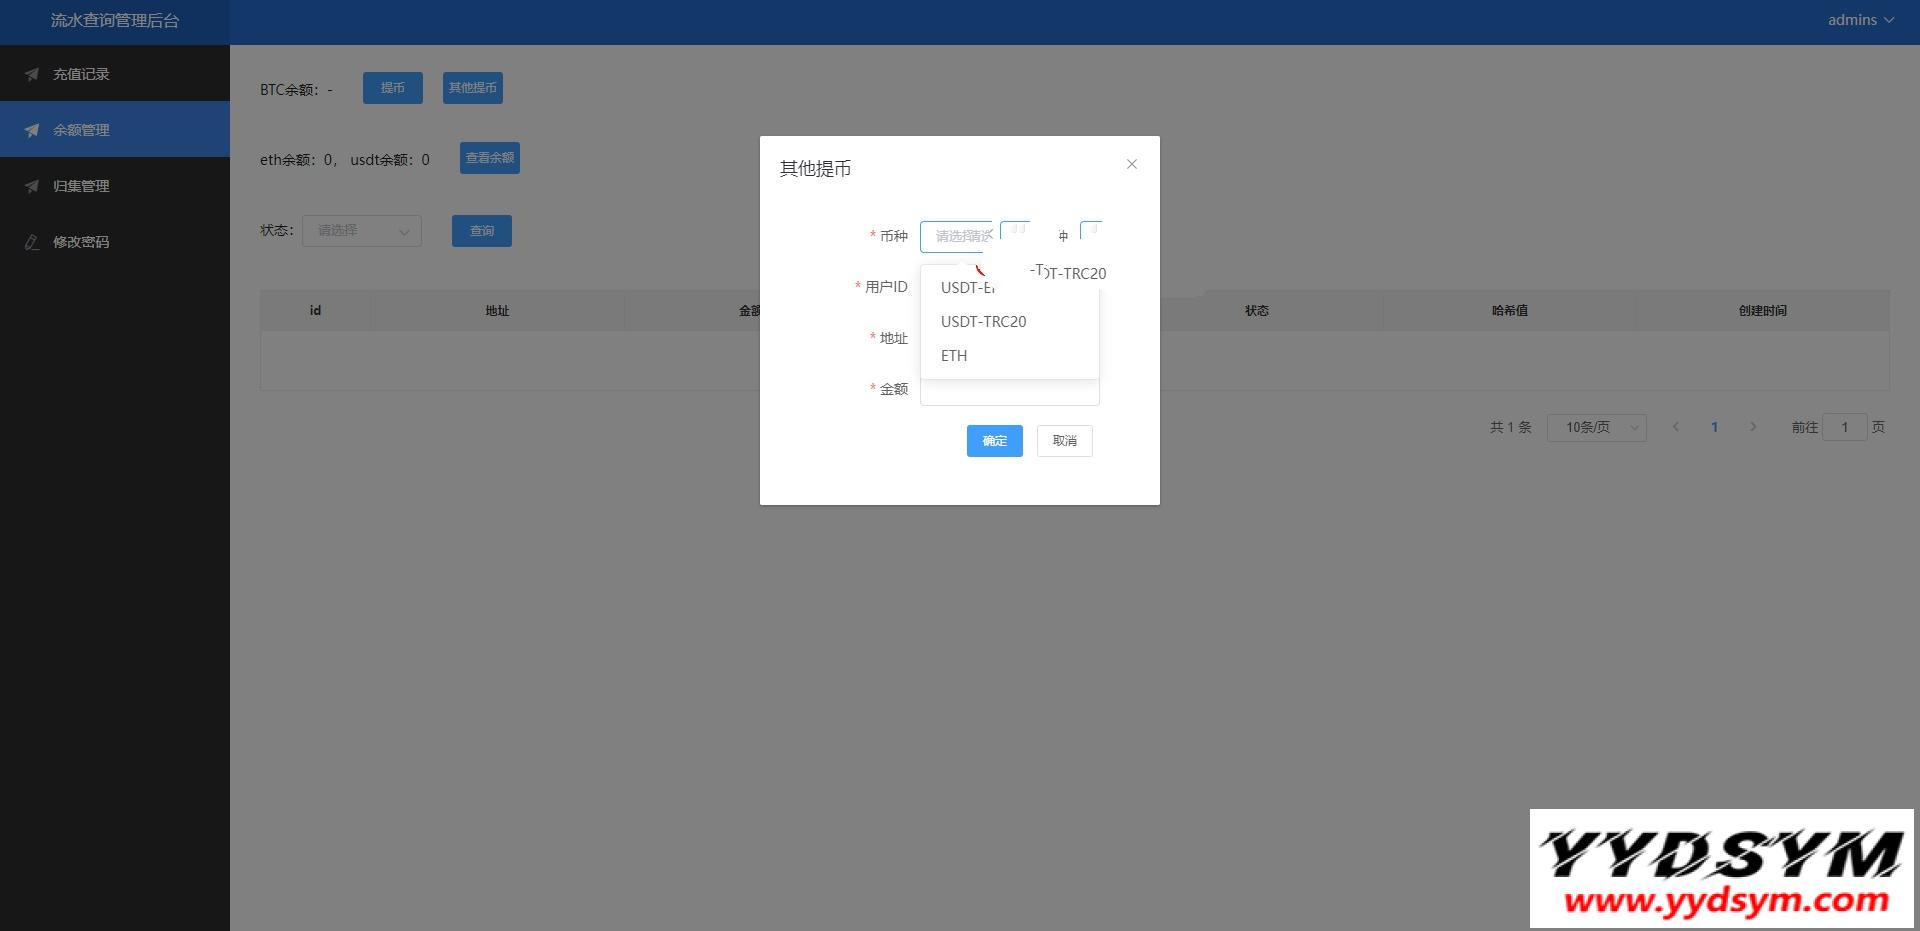The width and height of the screenshot is (1920, 931).
Task: Click the paper plane icon beside 归集管理
Action: click(32, 186)
